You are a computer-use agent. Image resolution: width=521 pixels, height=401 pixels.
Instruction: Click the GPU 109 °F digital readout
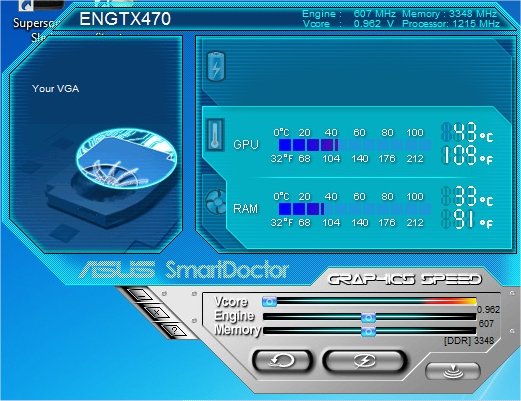pyautogui.click(x=467, y=156)
